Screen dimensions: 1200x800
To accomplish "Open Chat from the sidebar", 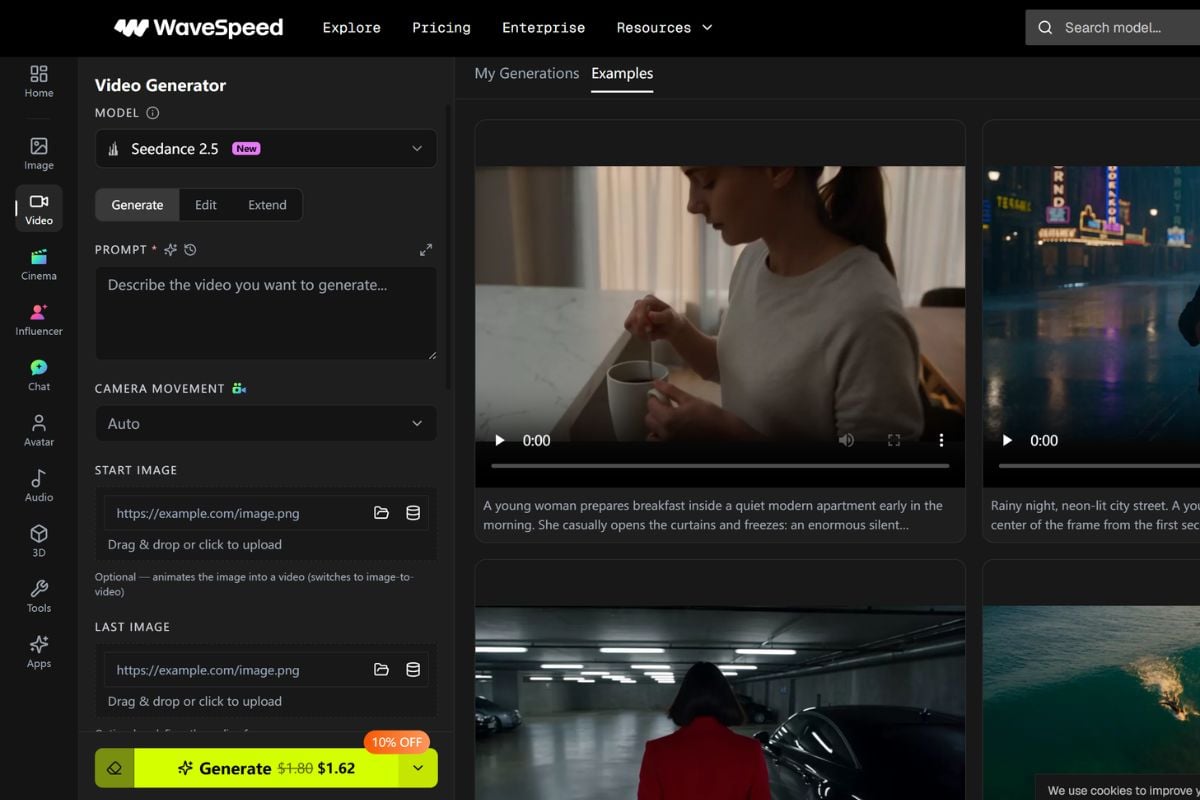I will [x=39, y=375].
